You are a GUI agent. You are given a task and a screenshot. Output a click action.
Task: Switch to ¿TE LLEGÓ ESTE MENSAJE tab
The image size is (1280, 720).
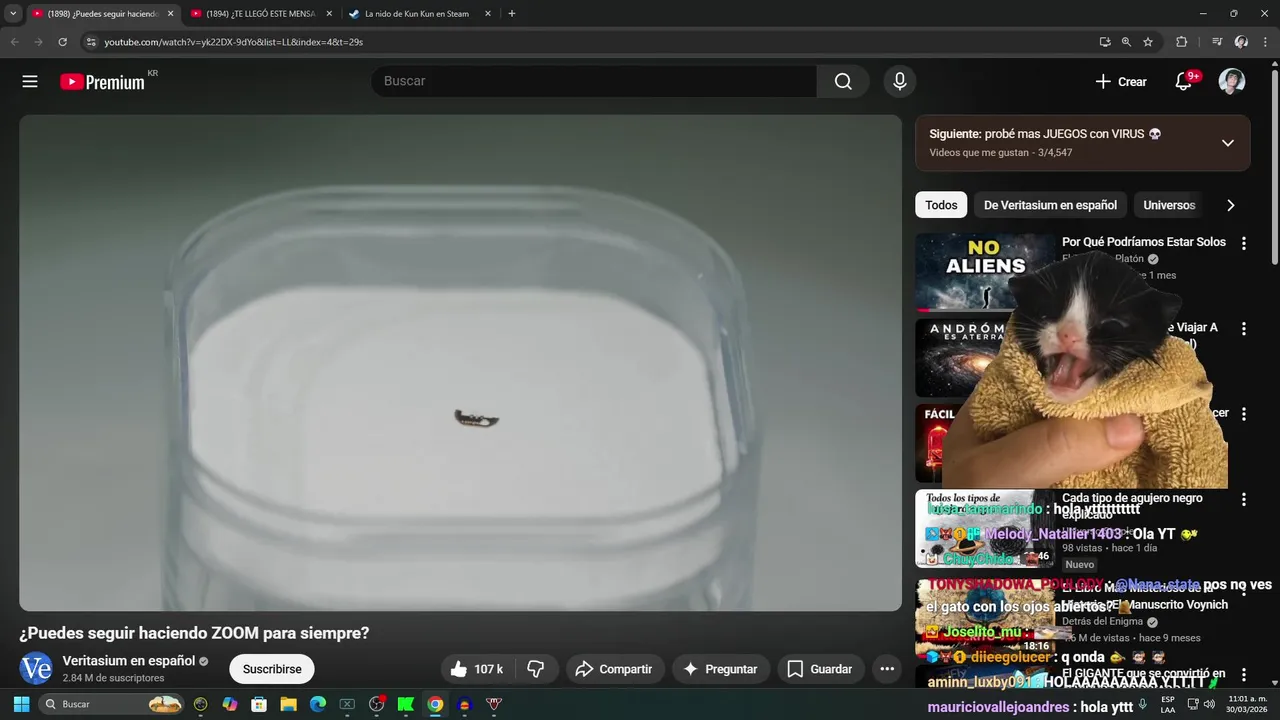(261, 14)
